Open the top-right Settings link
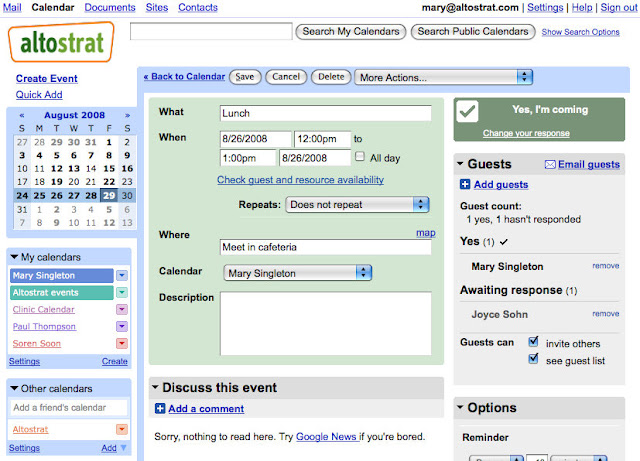Image resolution: width=640 pixels, height=461 pixels. [545, 7]
